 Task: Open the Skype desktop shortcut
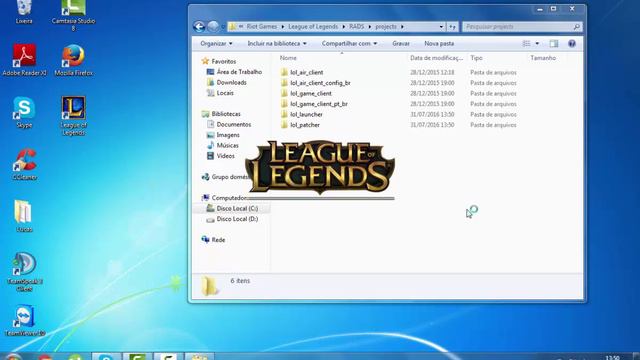click(x=24, y=112)
